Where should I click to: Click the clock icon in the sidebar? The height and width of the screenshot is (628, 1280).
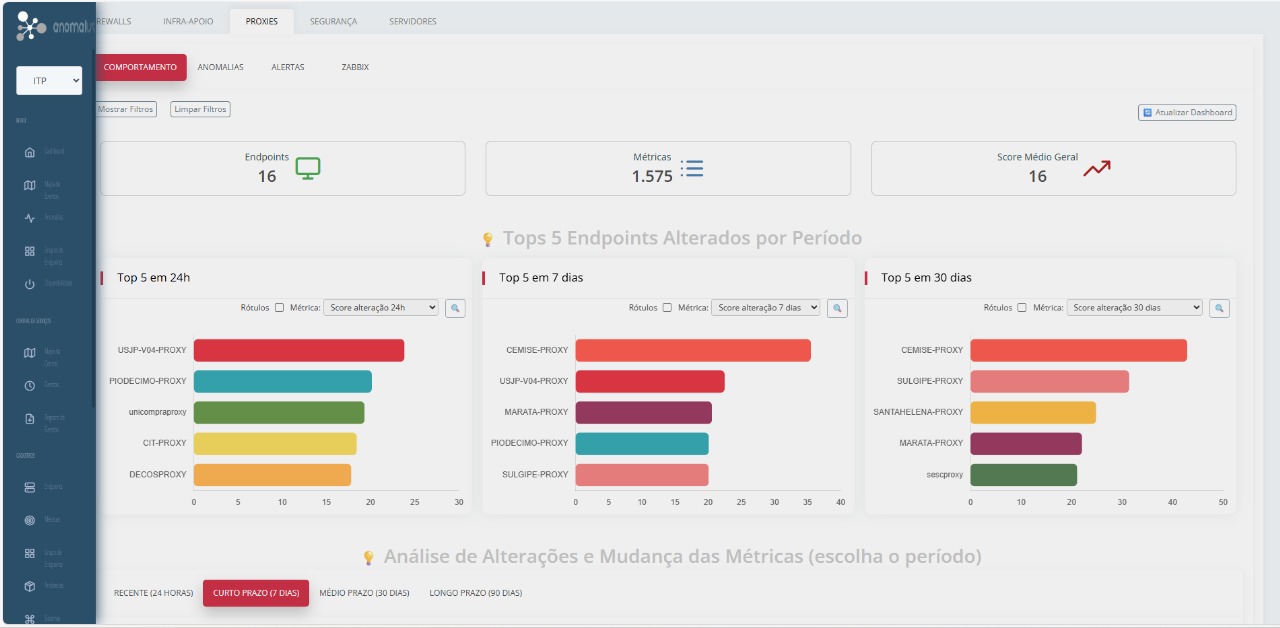[x=30, y=385]
